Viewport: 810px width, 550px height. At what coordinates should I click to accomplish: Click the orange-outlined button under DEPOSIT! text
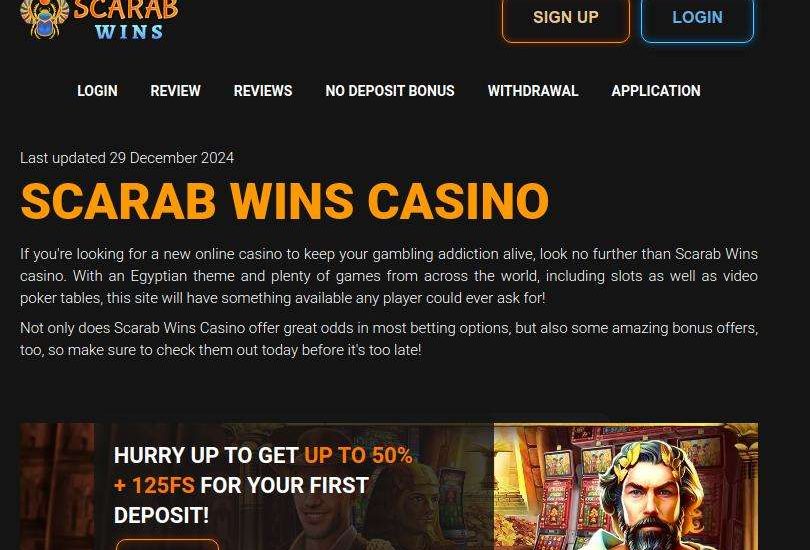[x=167, y=544]
